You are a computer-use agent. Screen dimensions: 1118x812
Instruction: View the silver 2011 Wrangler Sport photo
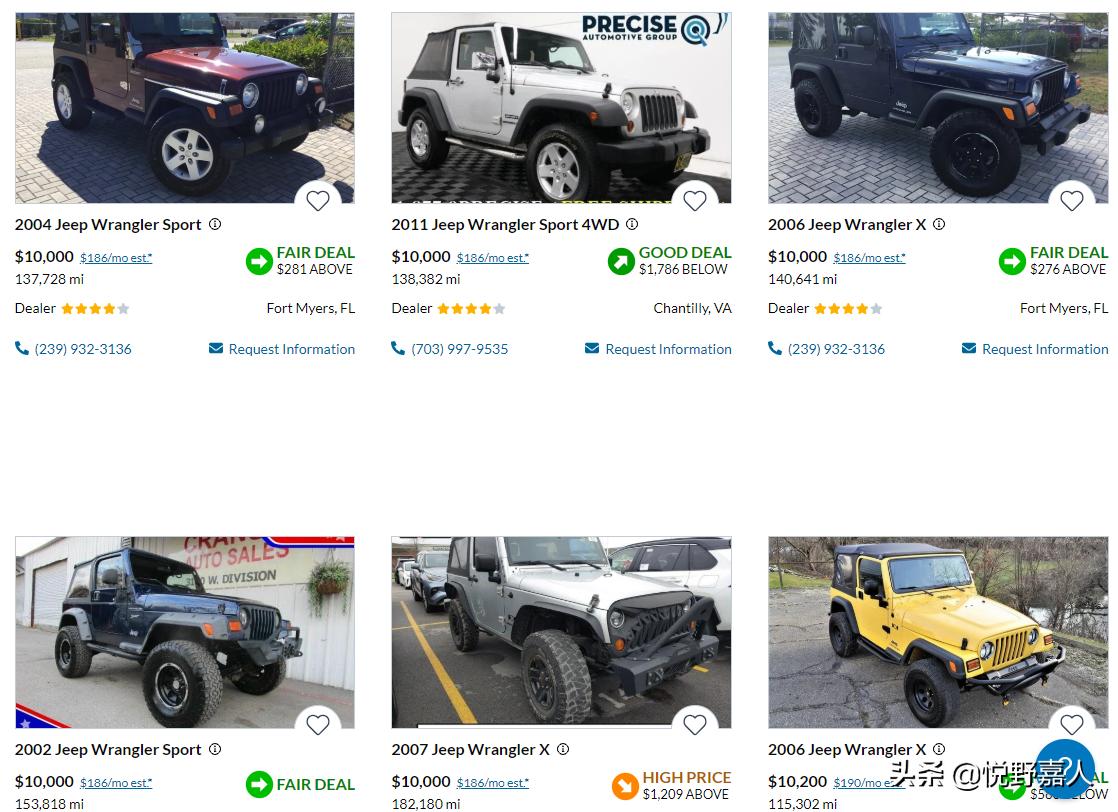tap(561, 108)
